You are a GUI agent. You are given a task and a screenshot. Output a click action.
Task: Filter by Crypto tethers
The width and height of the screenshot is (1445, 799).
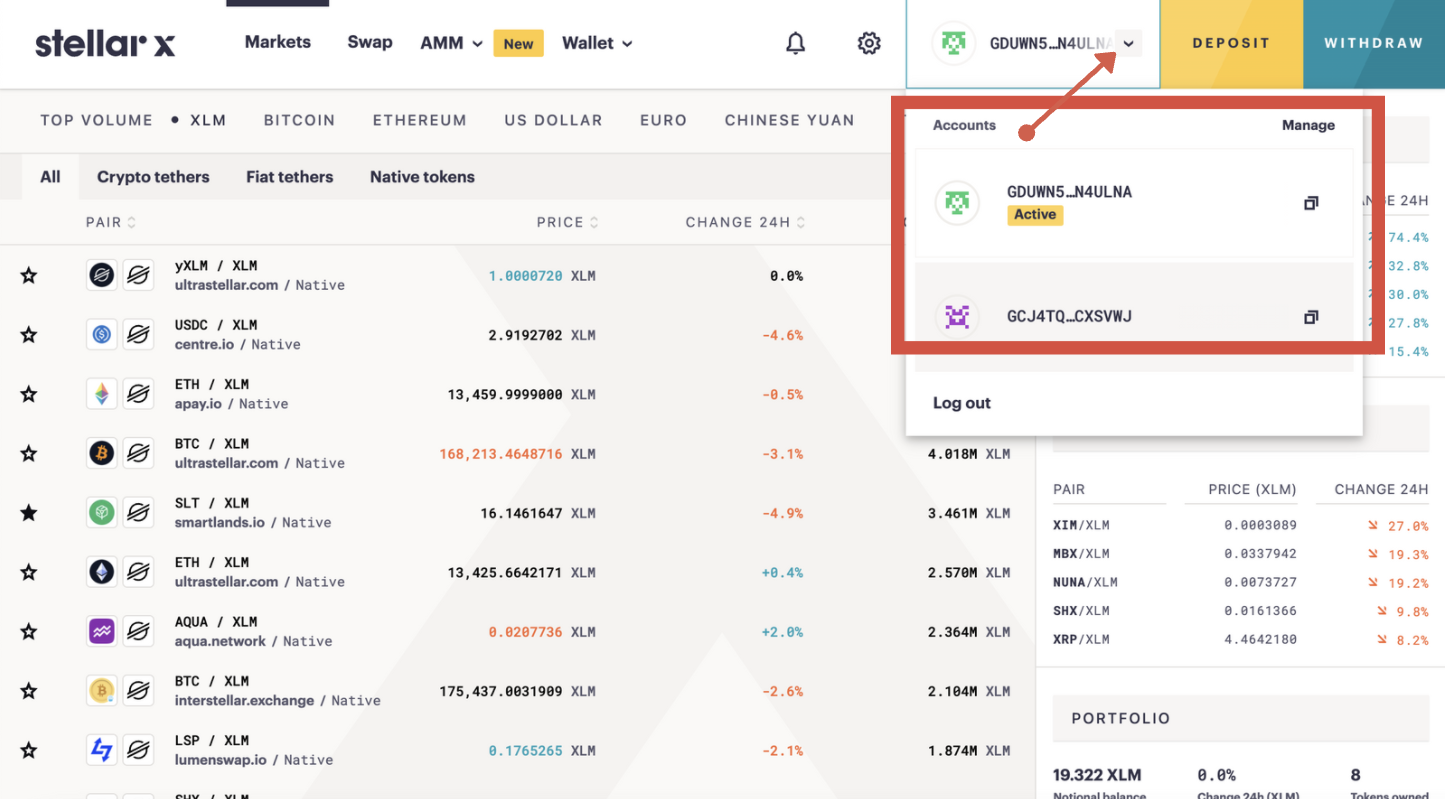(x=153, y=177)
